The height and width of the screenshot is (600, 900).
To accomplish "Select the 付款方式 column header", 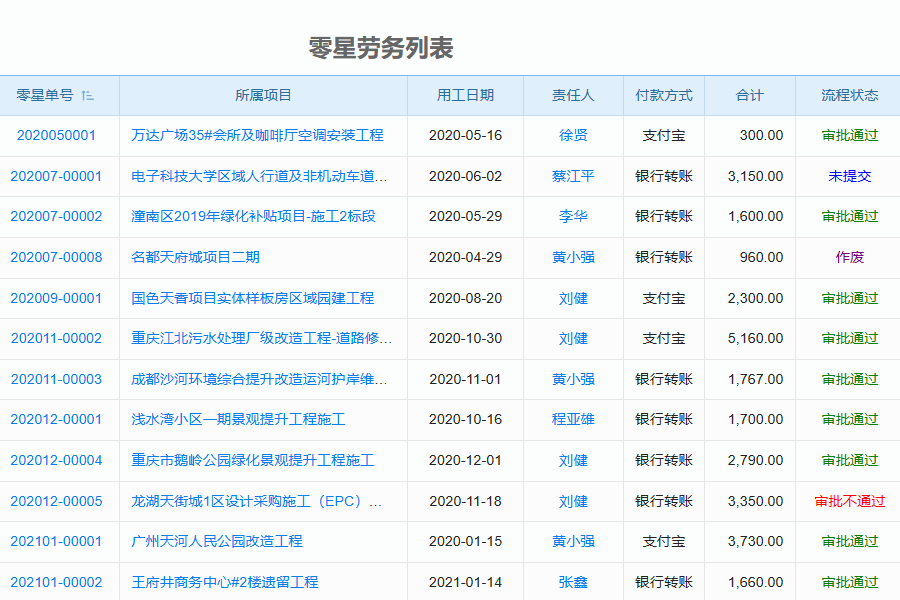I will point(664,95).
